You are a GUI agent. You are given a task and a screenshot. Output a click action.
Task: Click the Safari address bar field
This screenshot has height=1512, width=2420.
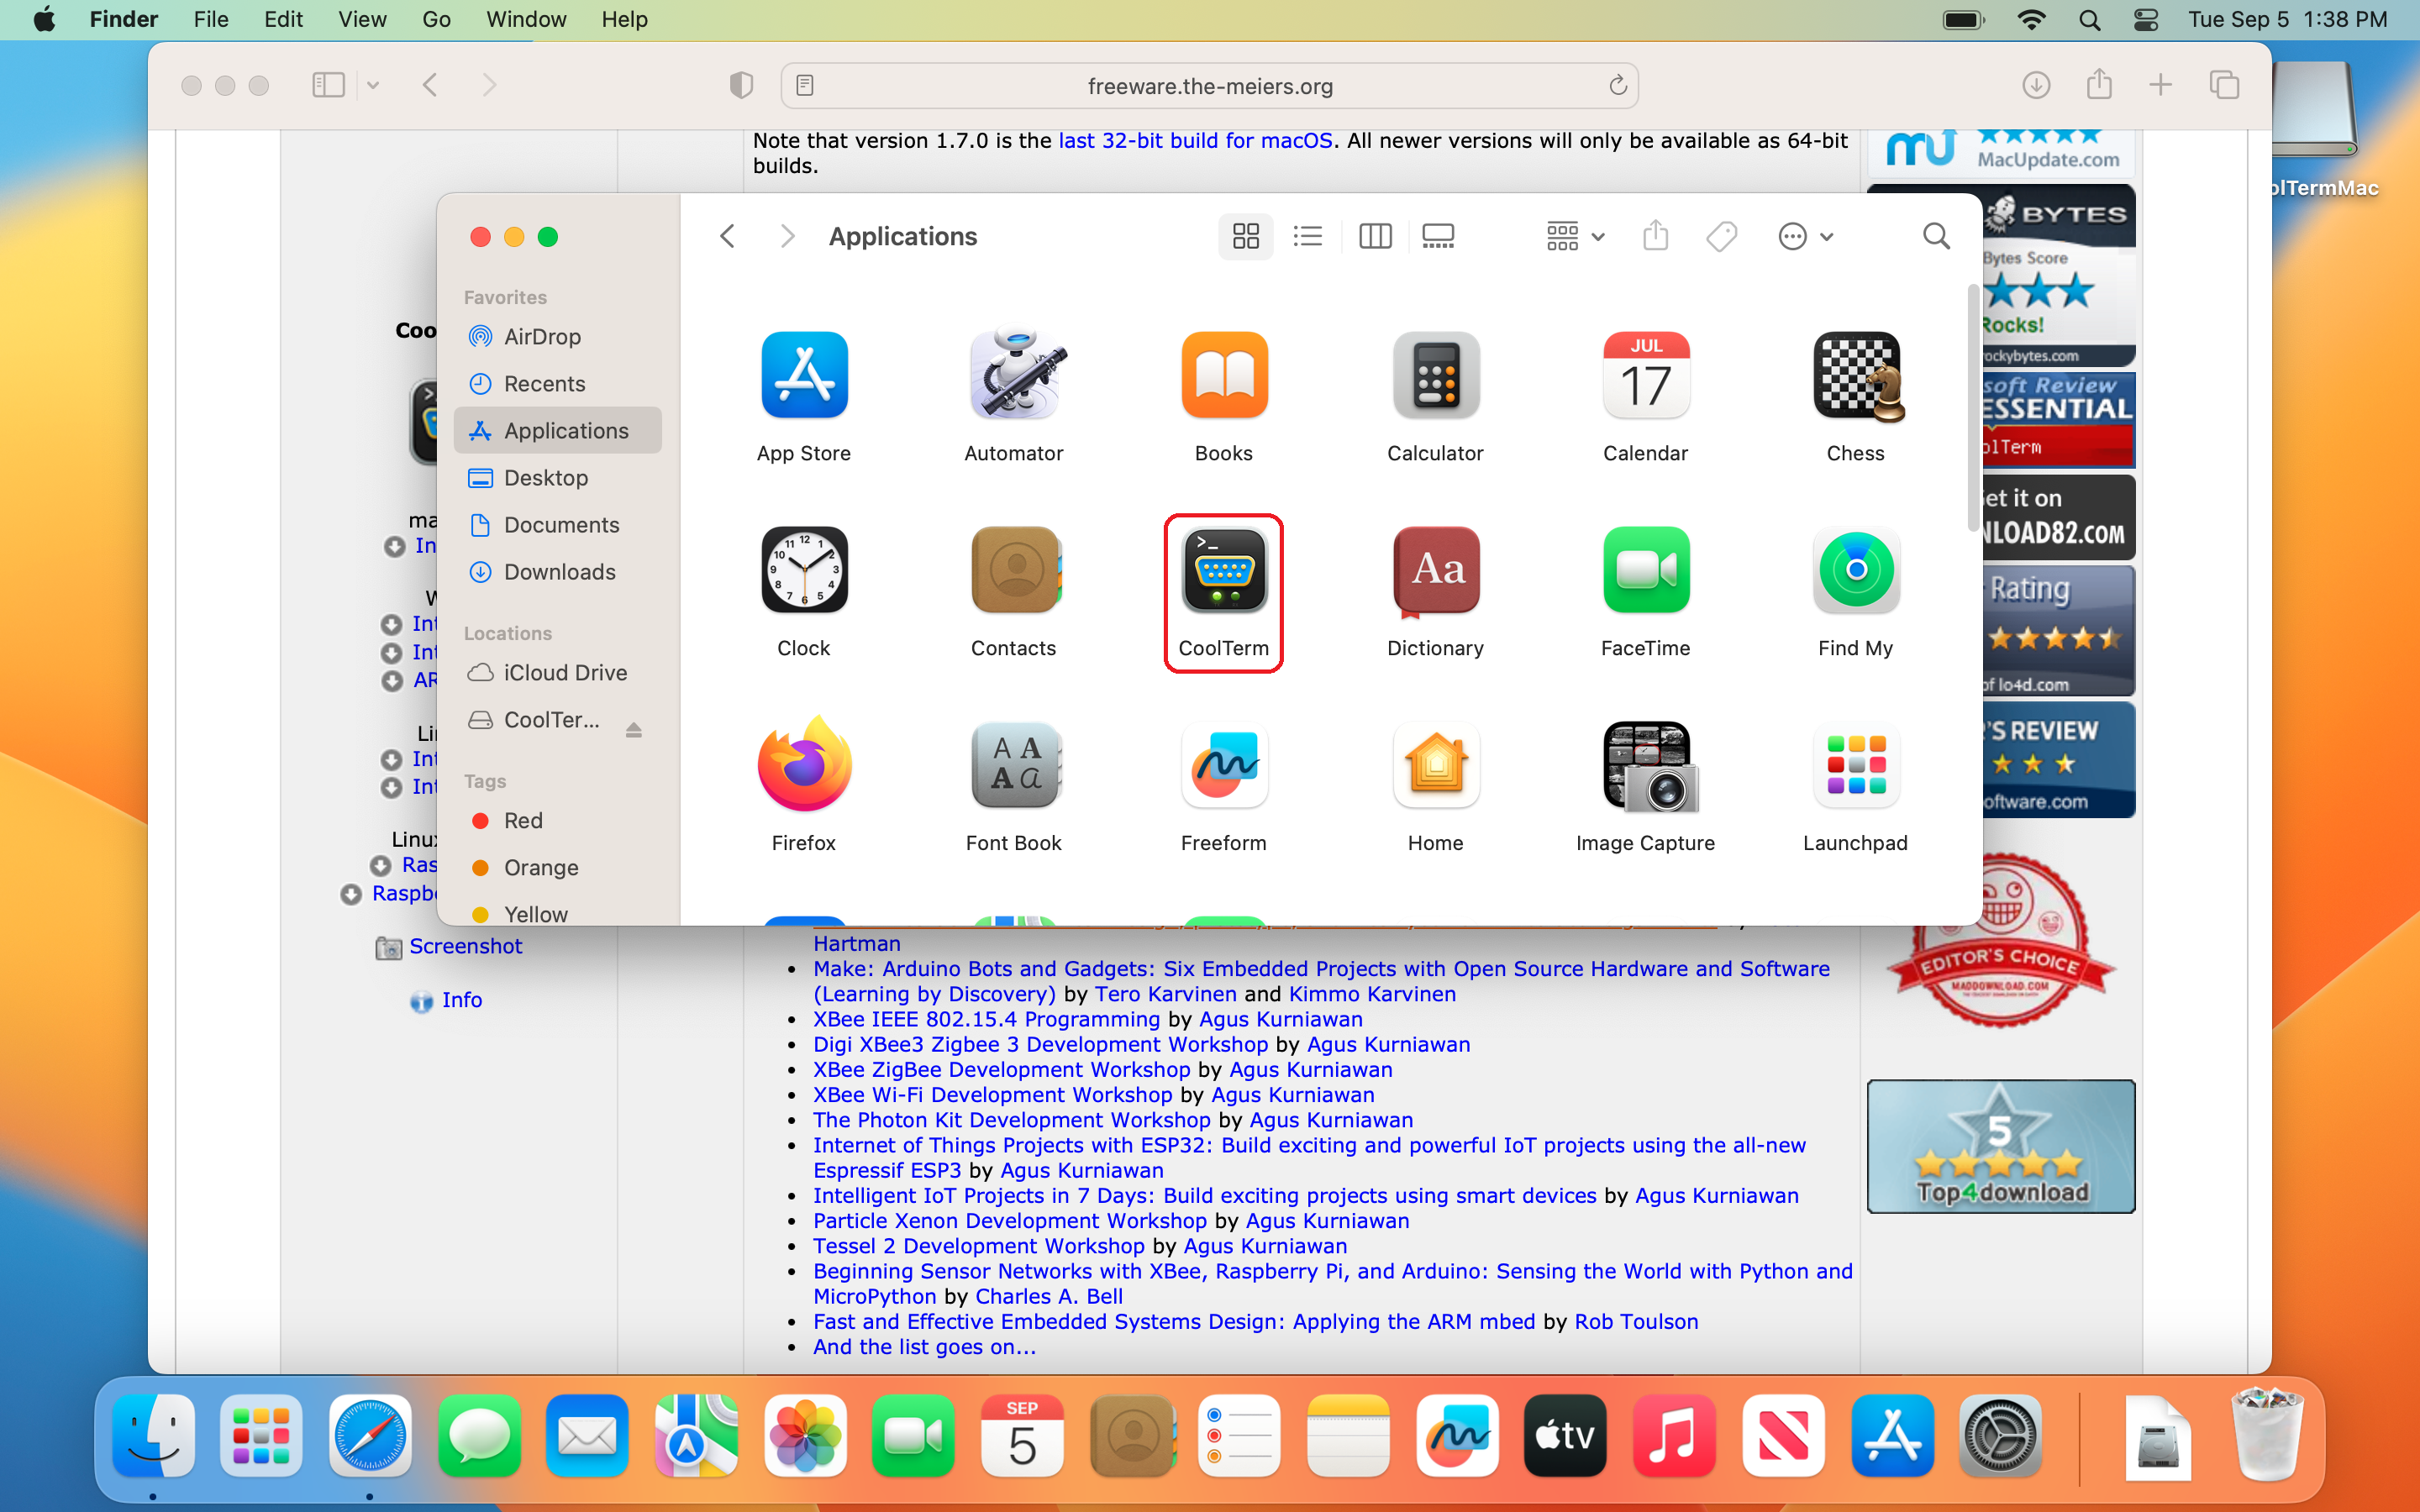[x=1209, y=86]
